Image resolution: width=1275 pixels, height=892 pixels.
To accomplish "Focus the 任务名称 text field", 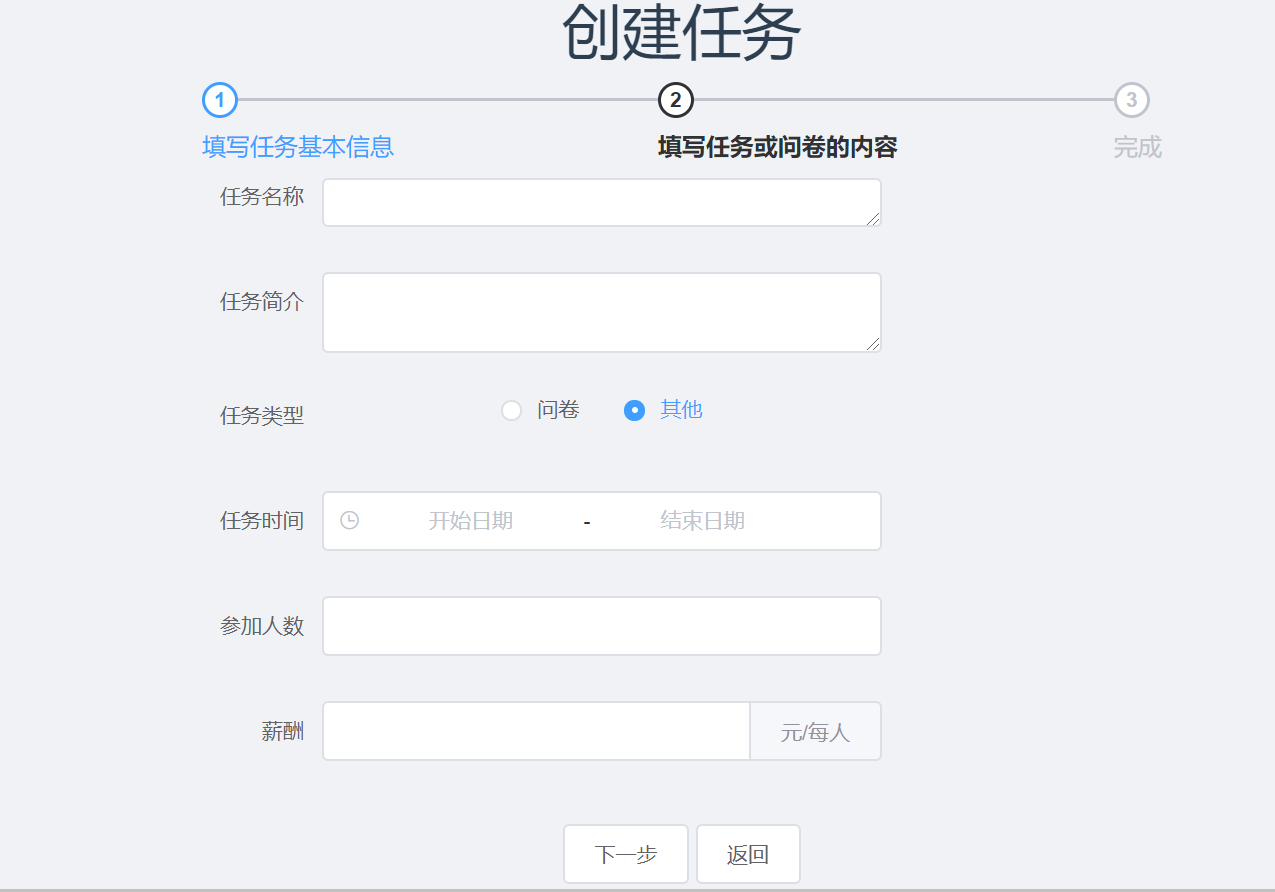I will click(x=600, y=202).
